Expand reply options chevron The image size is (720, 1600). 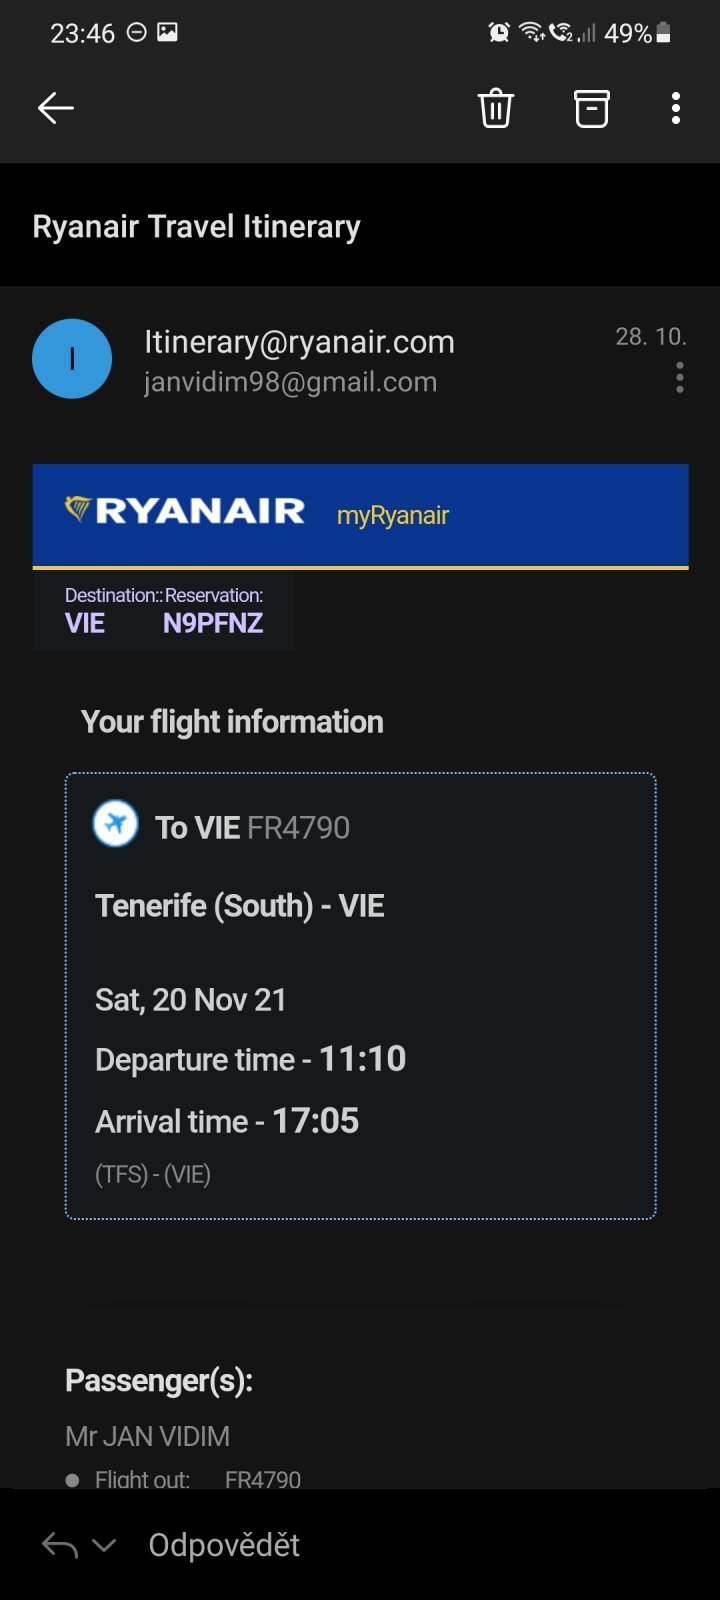(104, 1545)
